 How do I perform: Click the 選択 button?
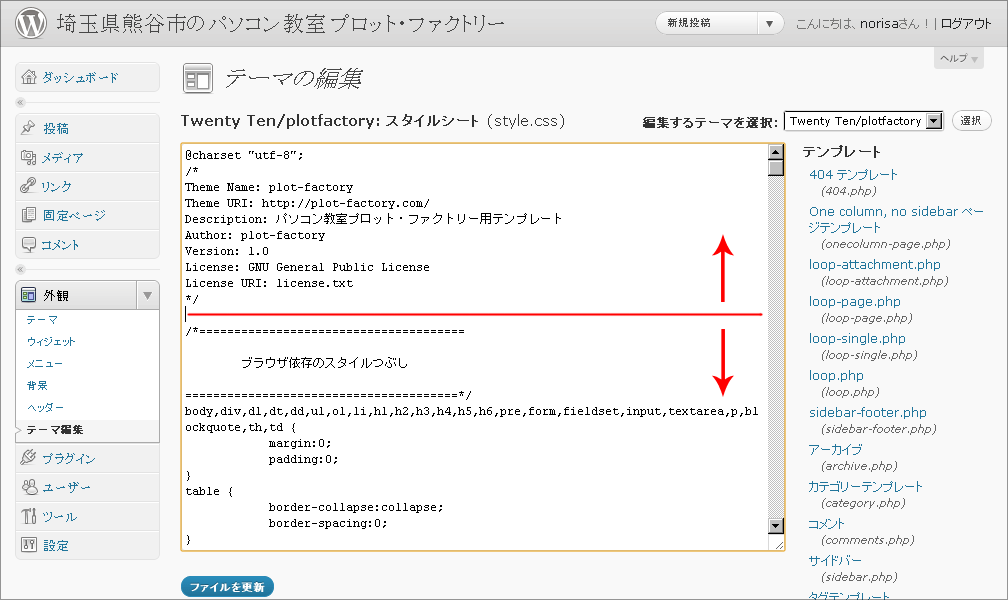tap(971, 121)
